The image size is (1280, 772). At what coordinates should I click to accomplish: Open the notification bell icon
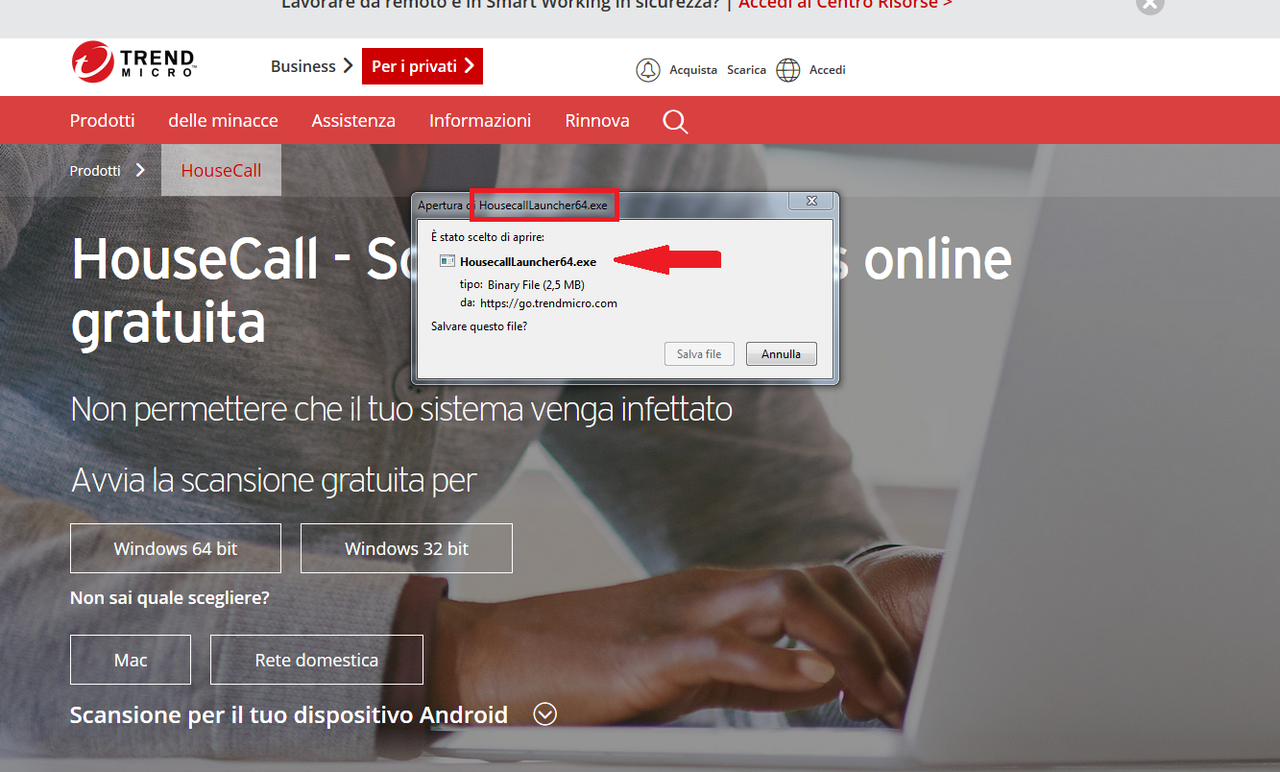point(648,70)
